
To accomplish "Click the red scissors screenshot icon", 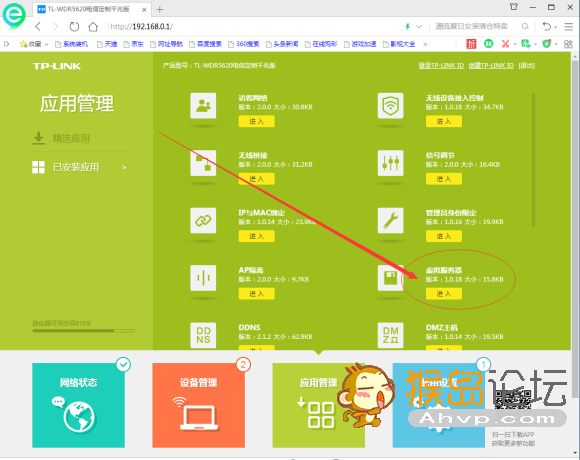I will coord(505,44).
